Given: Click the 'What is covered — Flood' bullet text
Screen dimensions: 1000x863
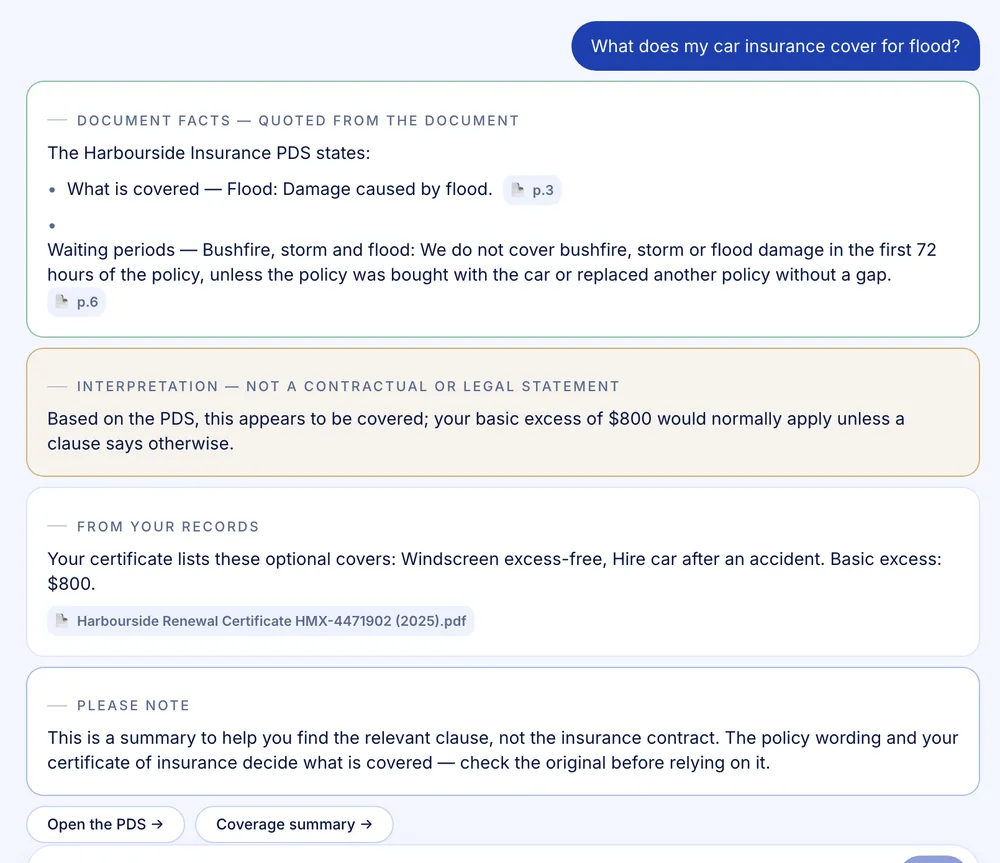Looking at the screenshot, I should (x=280, y=189).
